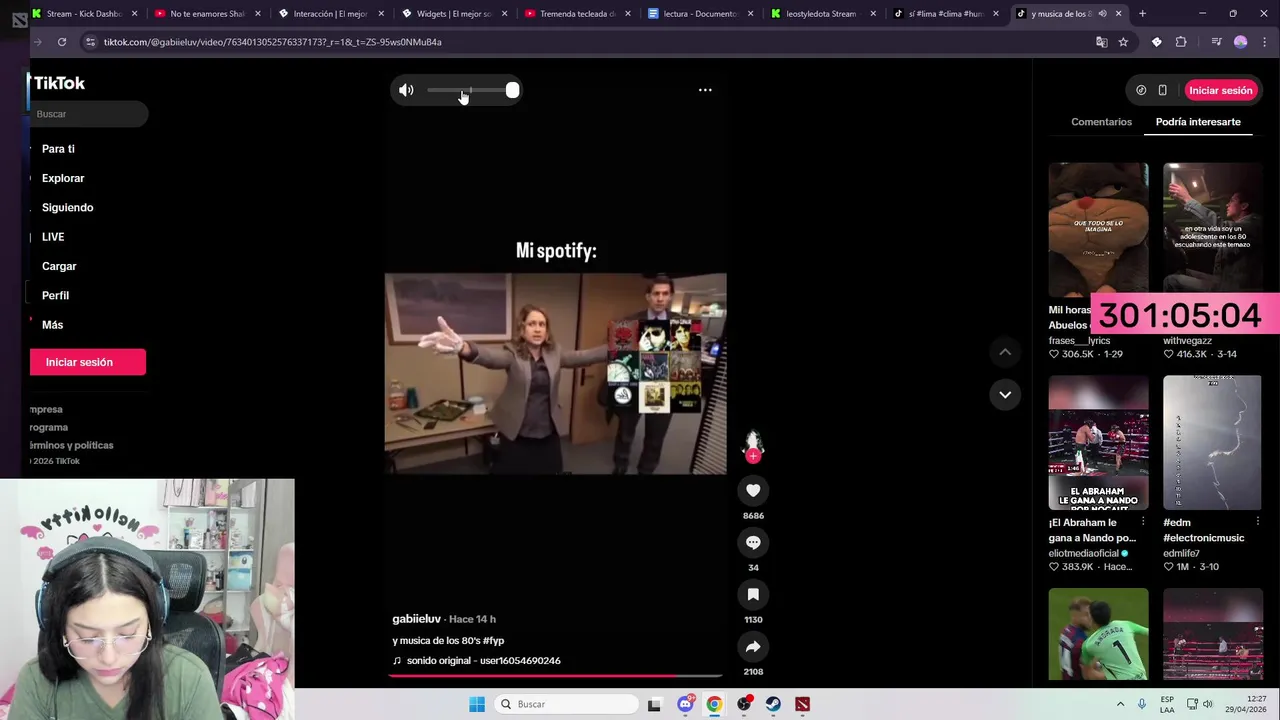Click the Windows taskbar Buscar search box

pyautogui.click(x=567, y=704)
